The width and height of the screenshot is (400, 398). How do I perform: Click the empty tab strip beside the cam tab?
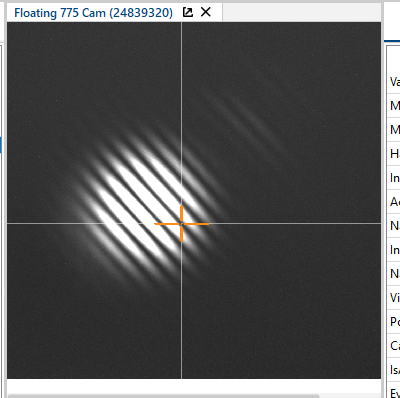pyautogui.click(x=302, y=13)
